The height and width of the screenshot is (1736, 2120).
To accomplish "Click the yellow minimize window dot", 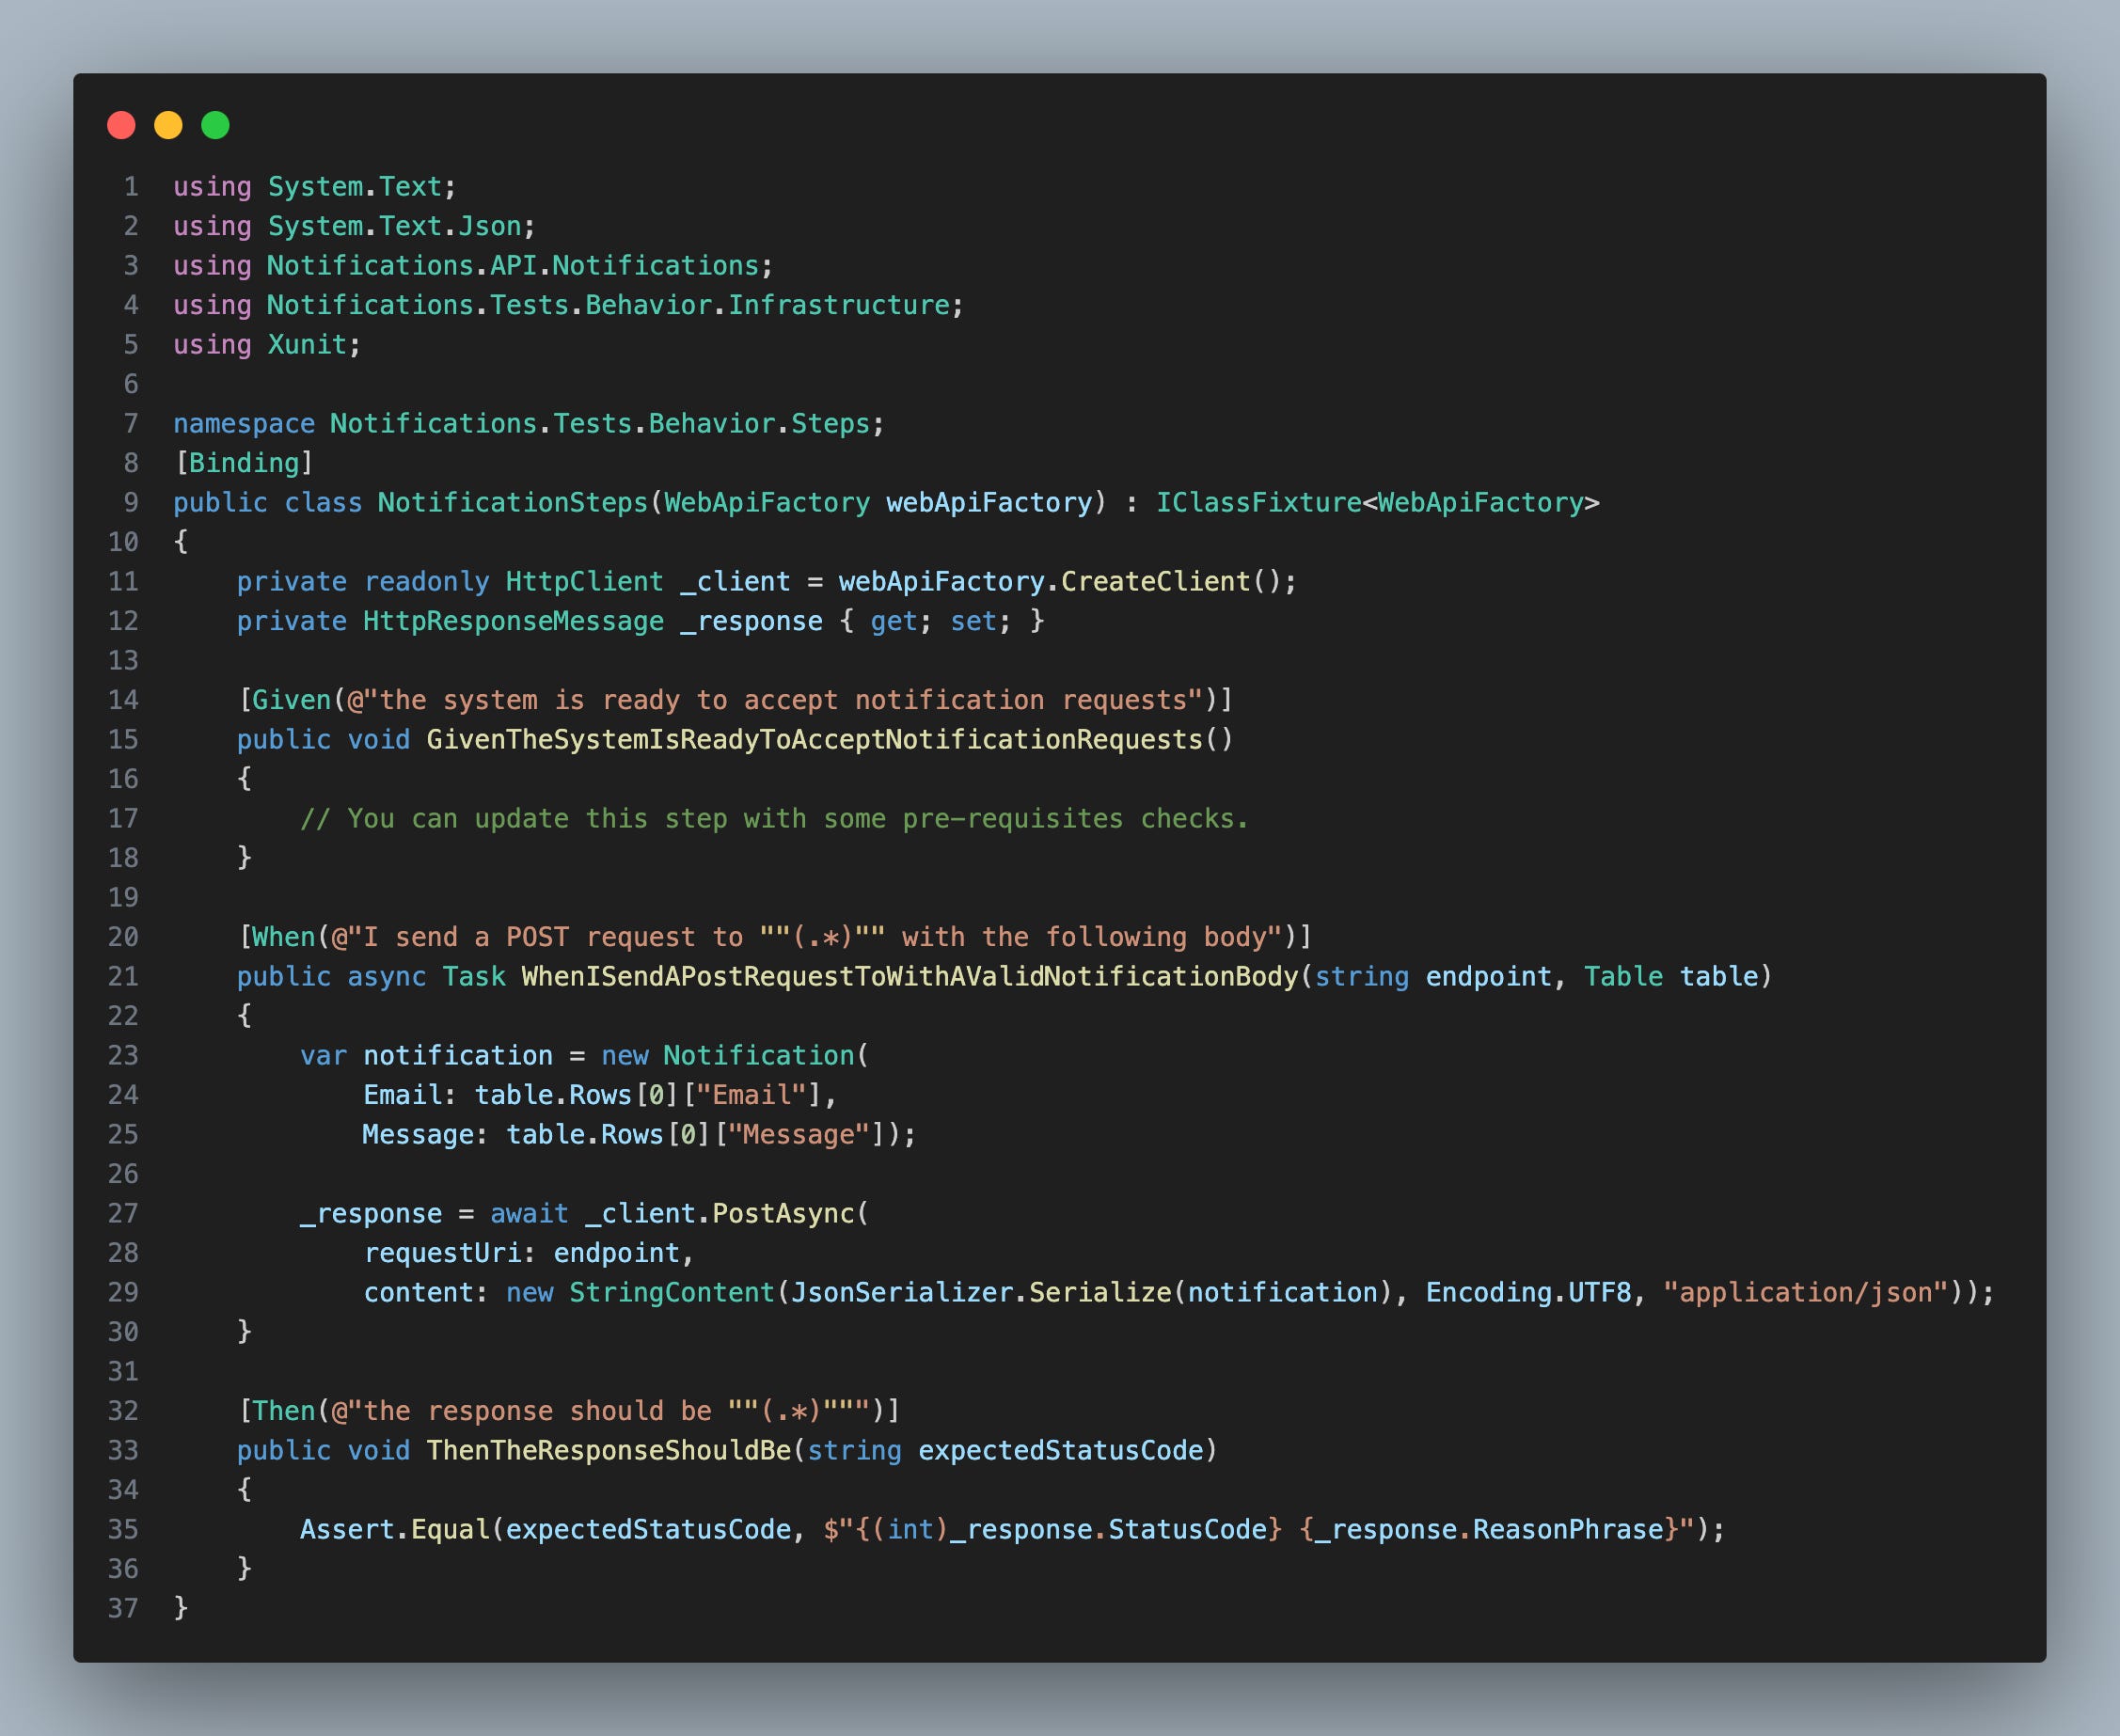I will point(168,125).
